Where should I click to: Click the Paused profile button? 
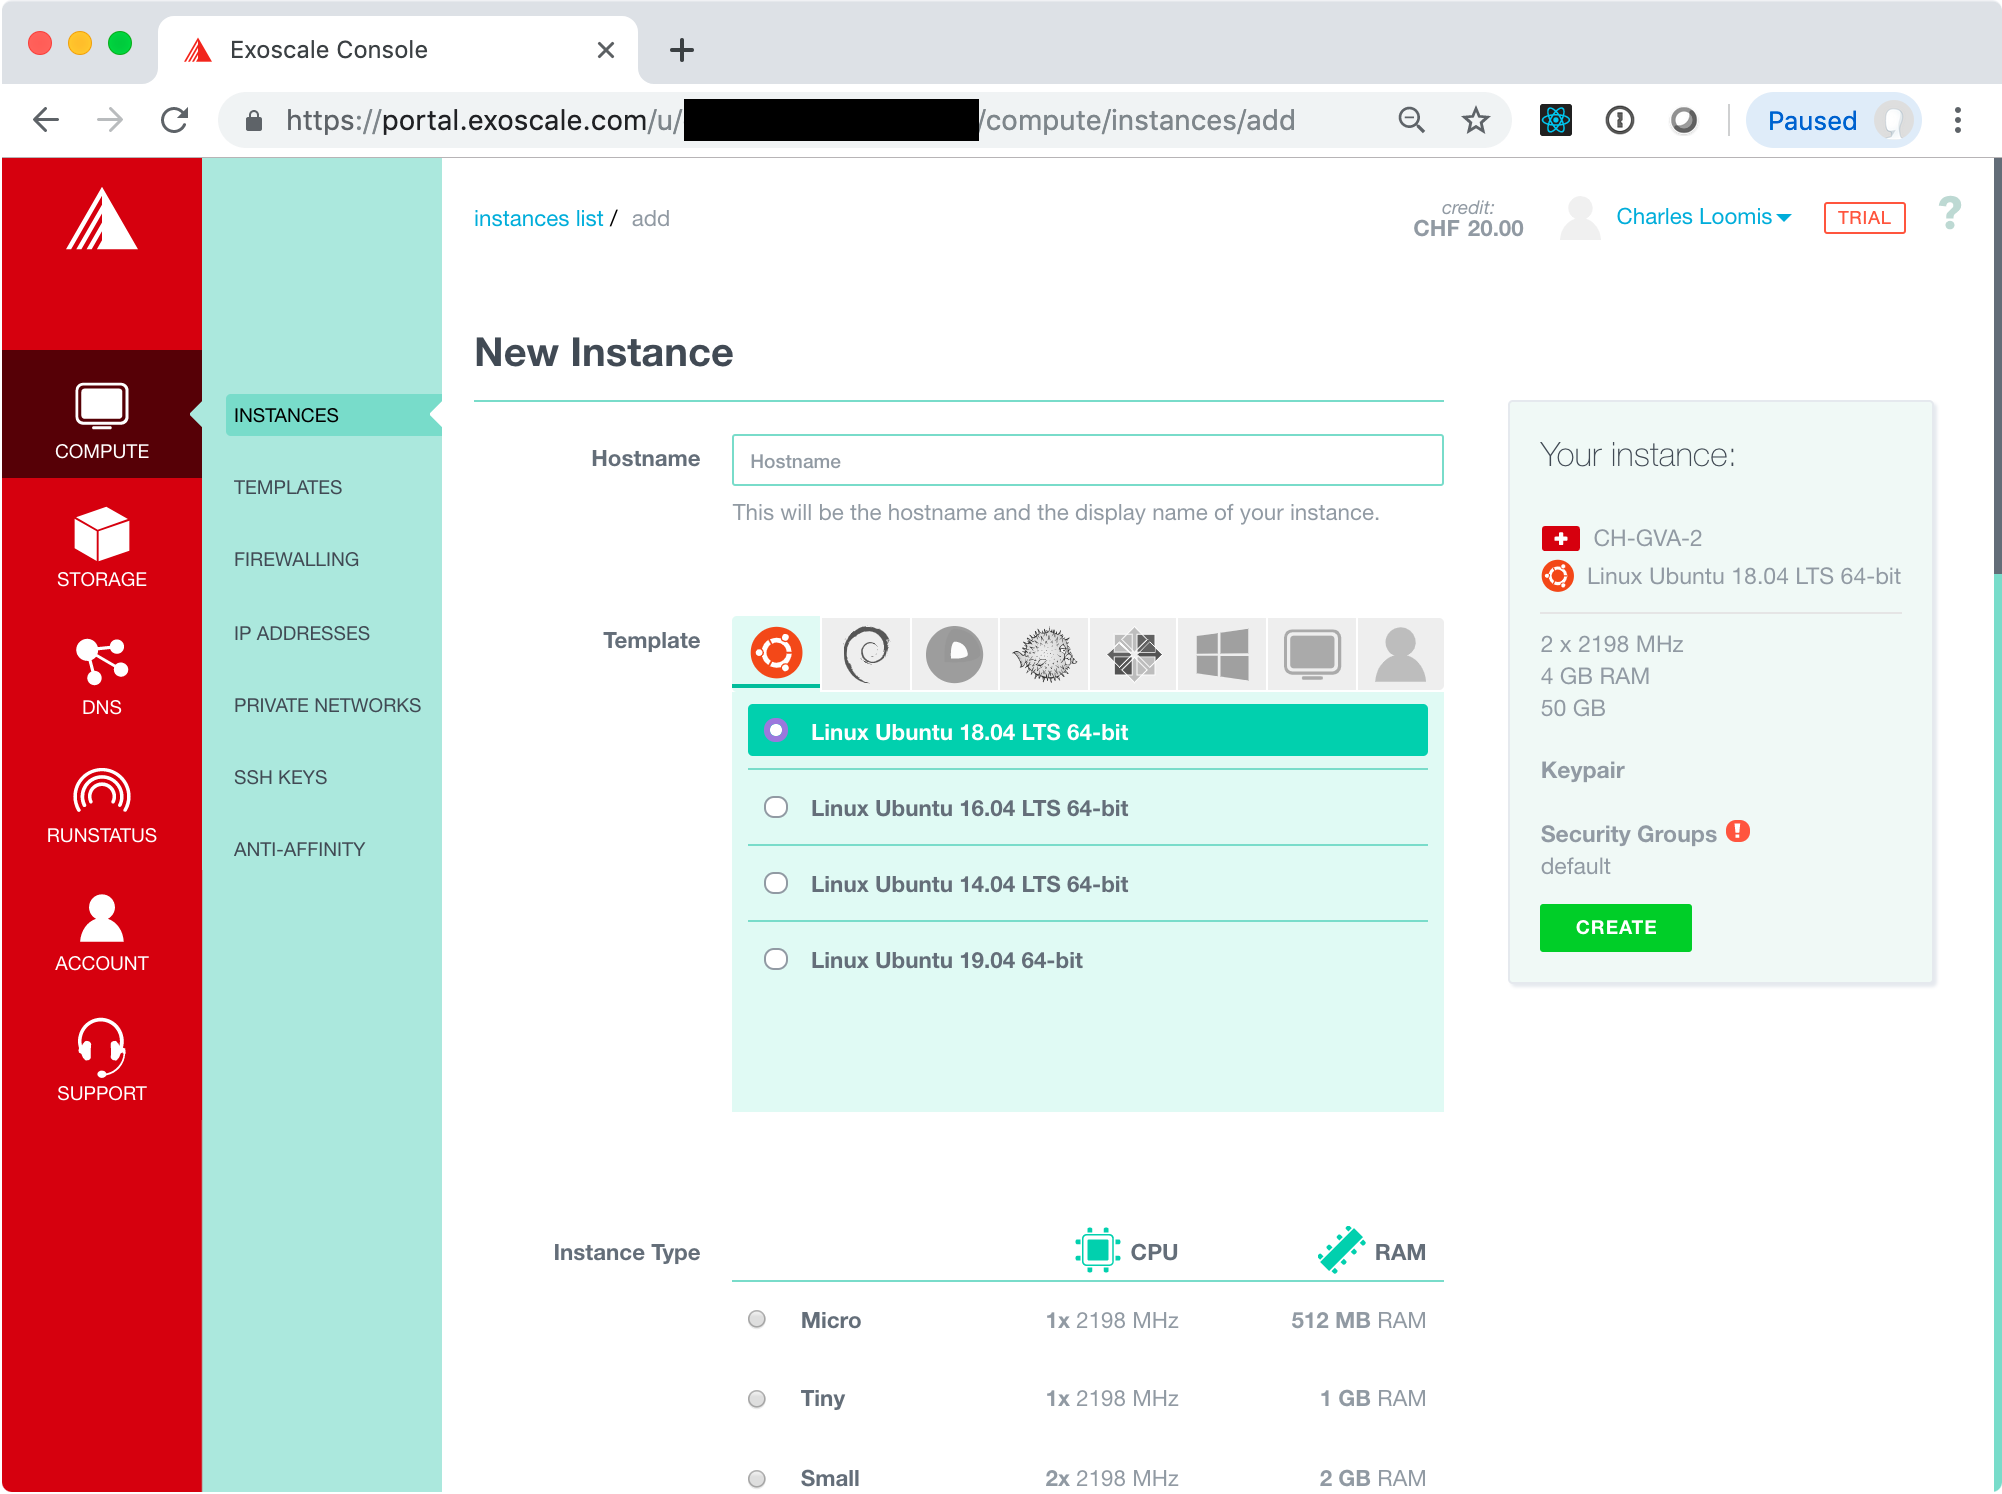(1832, 120)
